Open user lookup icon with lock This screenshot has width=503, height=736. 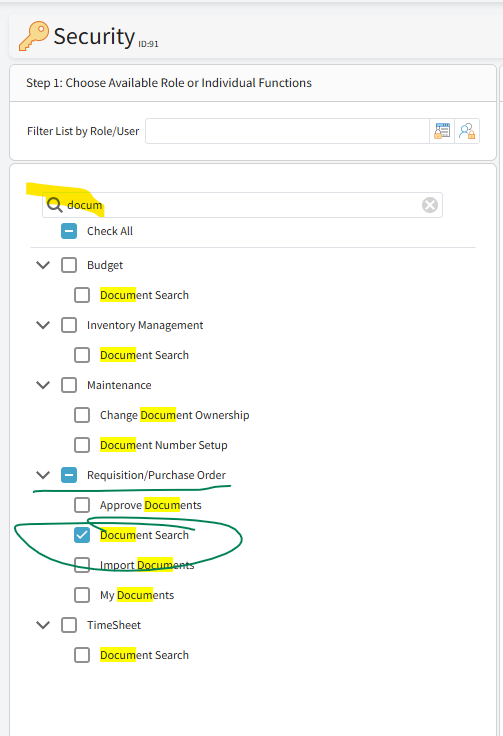[x=467, y=131]
